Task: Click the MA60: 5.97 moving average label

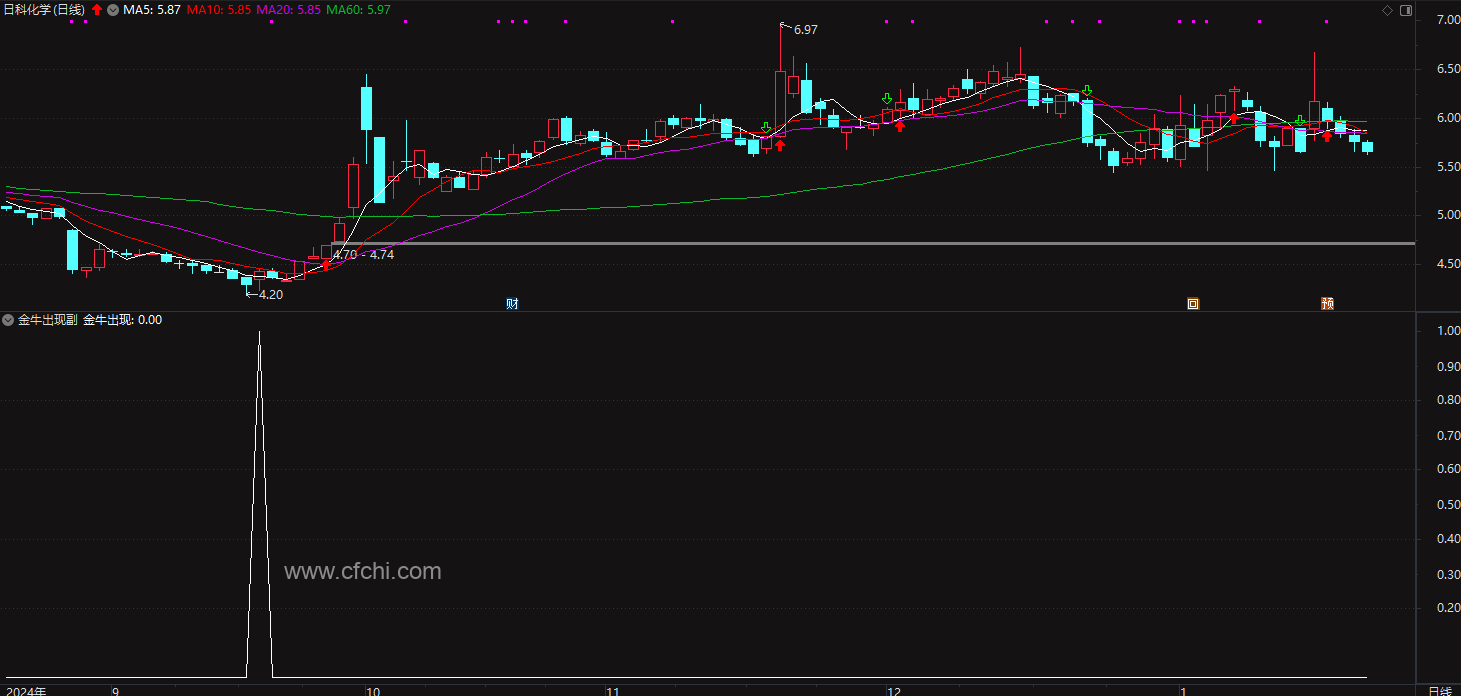Action: (x=358, y=10)
